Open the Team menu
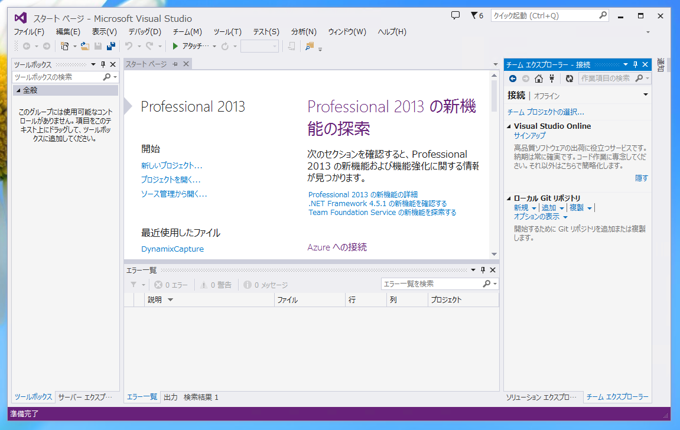680x430 pixels. click(x=187, y=32)
